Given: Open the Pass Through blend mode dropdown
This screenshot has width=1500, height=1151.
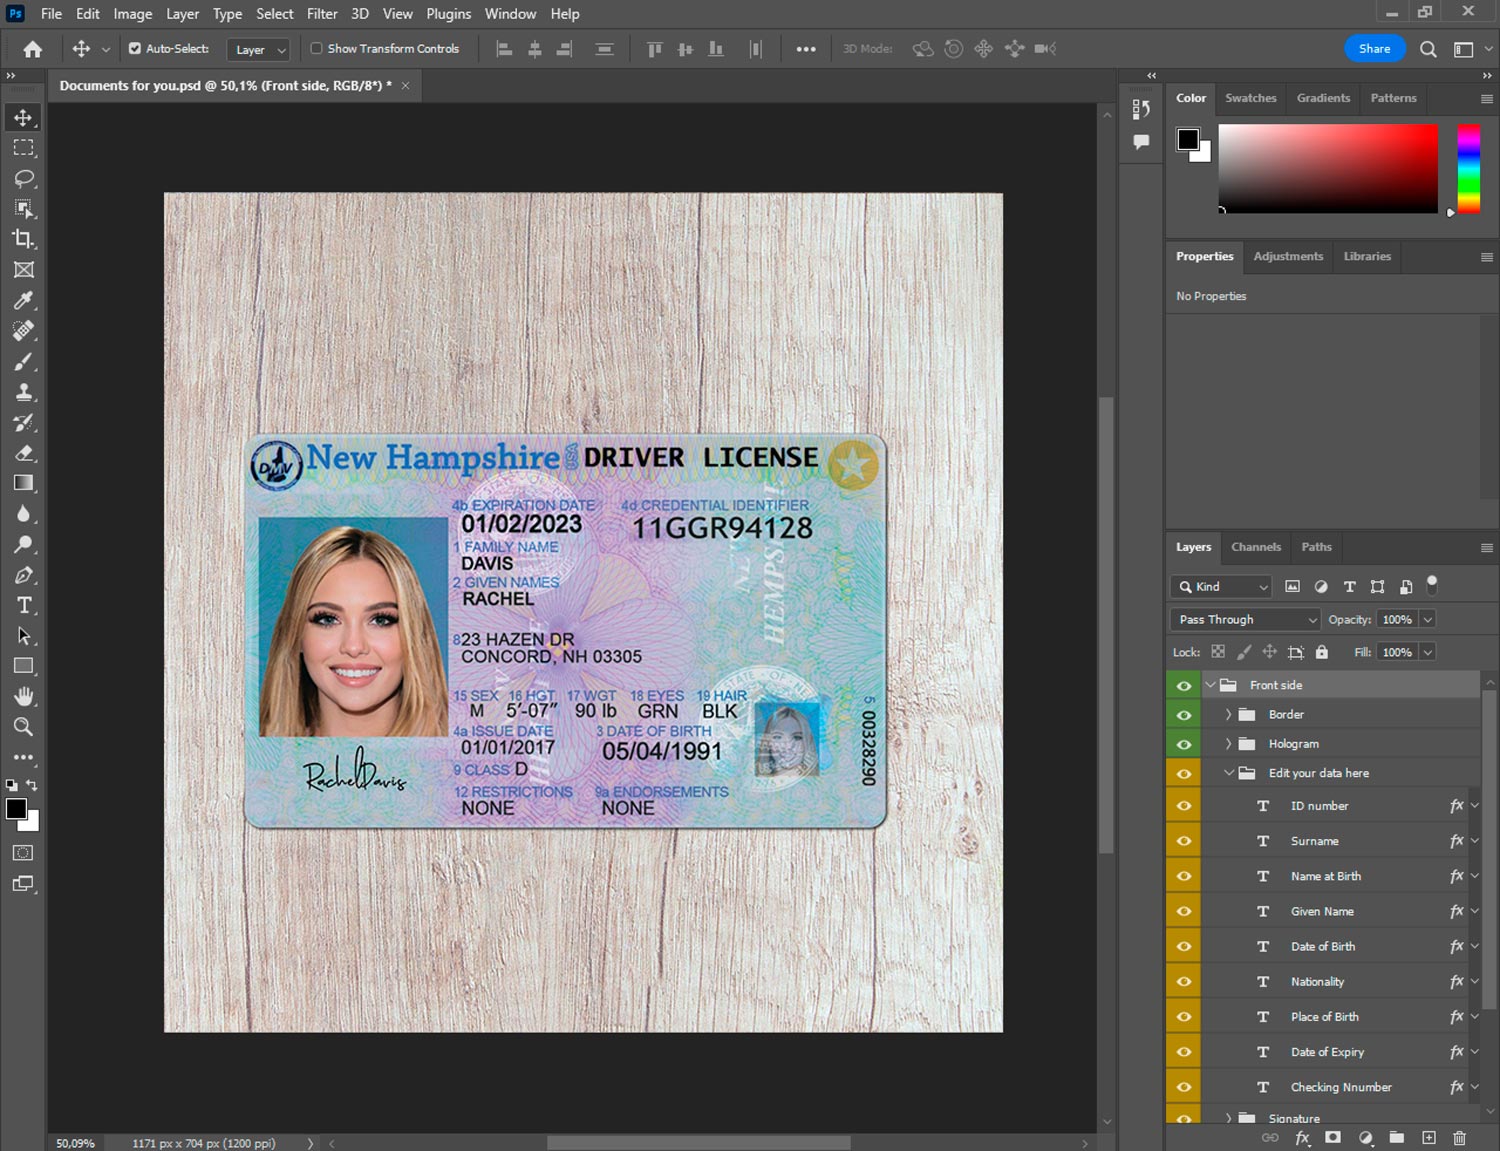Looking at the screenshot, I should tap(1246, 620).
